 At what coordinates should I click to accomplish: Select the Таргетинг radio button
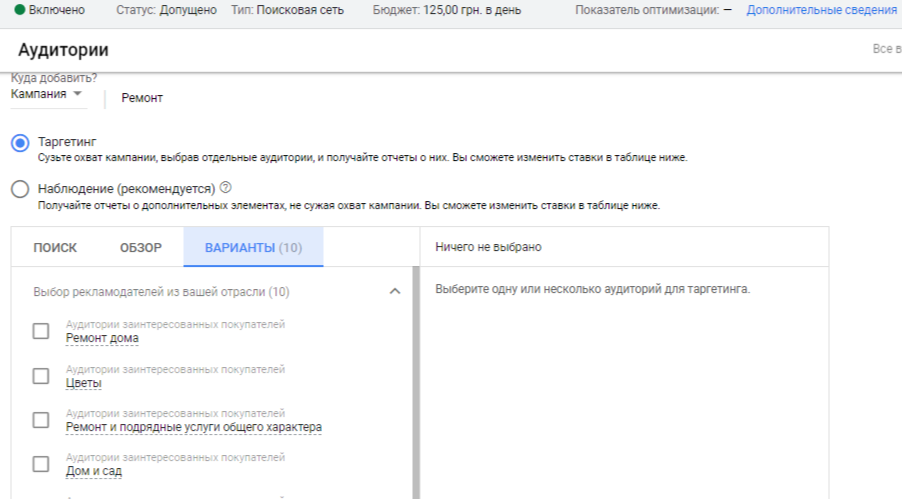click(20, 143)
